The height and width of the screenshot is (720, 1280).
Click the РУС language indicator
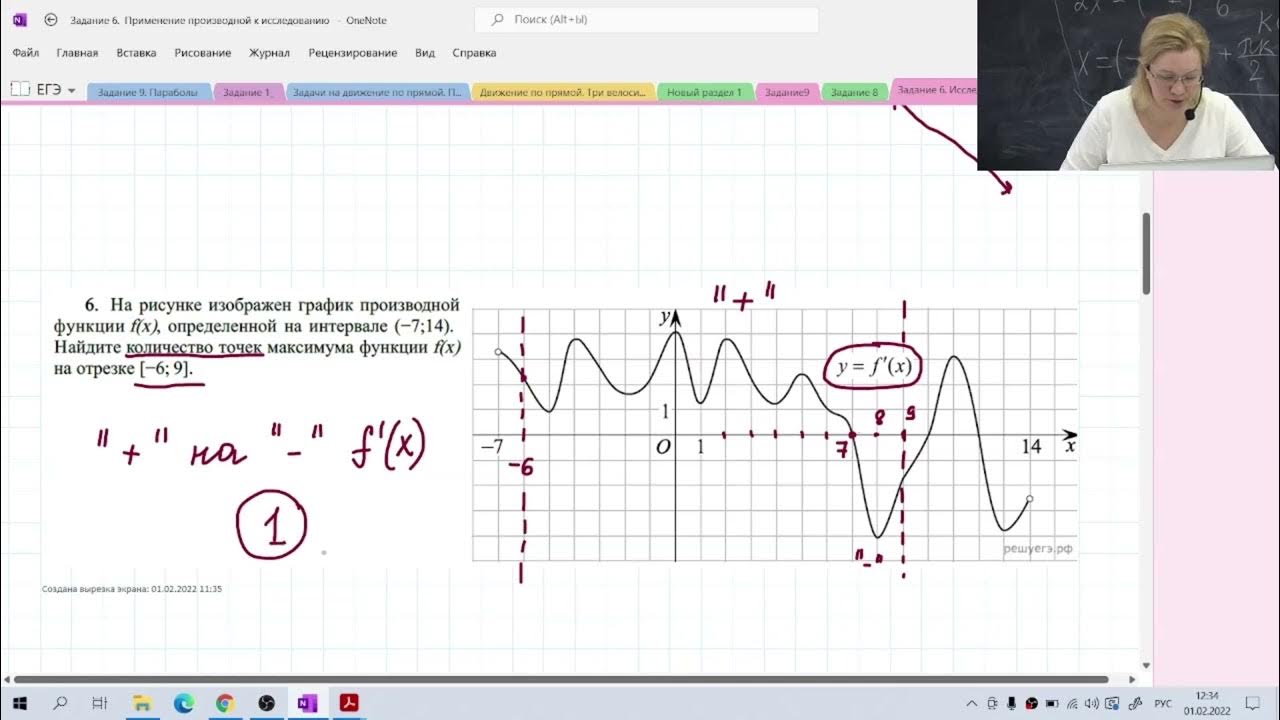pyautogui.click(x=1163, y=704)
